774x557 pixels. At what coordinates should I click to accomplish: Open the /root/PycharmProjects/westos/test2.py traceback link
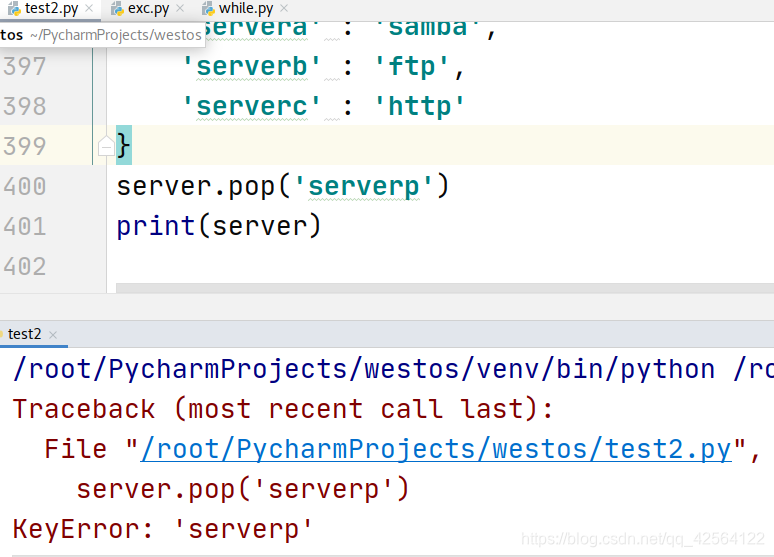pyautogui.click(x=436, y=449)
